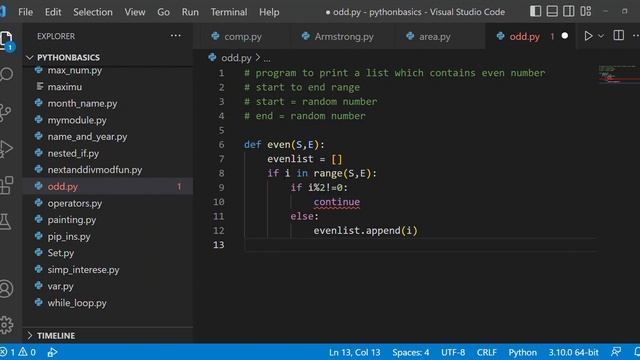Select odd.py in the explorer
640x360 pixels.
108,186
